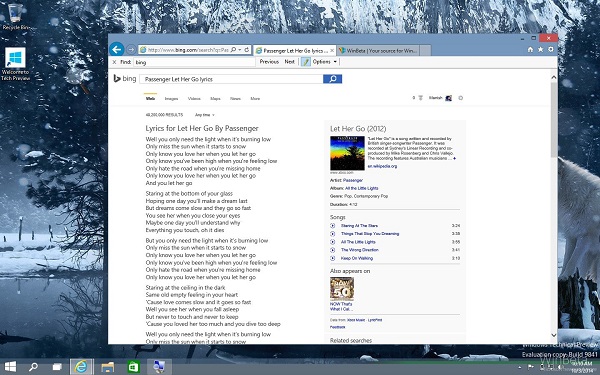
Task: Play the song Staring At The Stars
Action: pos(333,225)
